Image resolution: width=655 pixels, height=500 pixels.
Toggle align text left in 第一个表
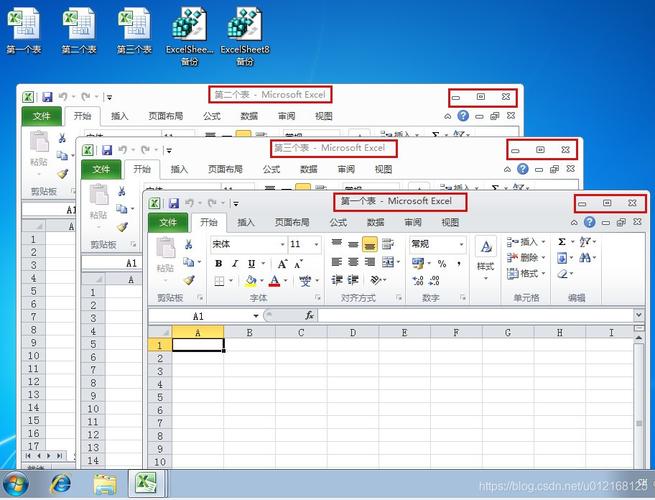pos(337,262)
